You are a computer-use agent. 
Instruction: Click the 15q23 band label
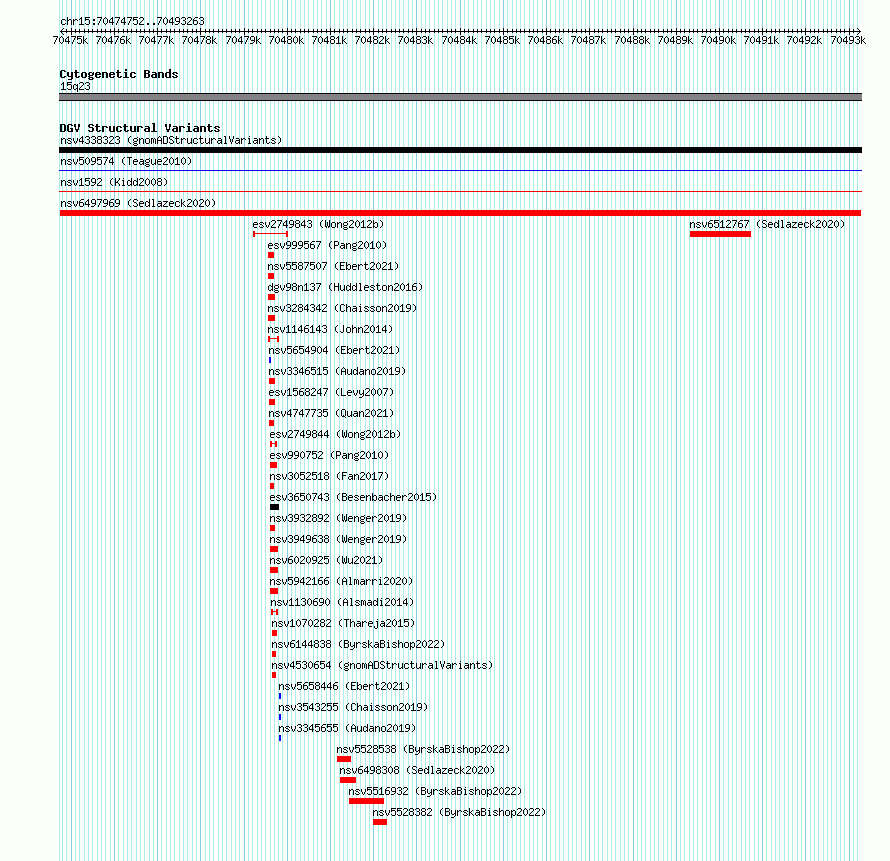point(75,86)
